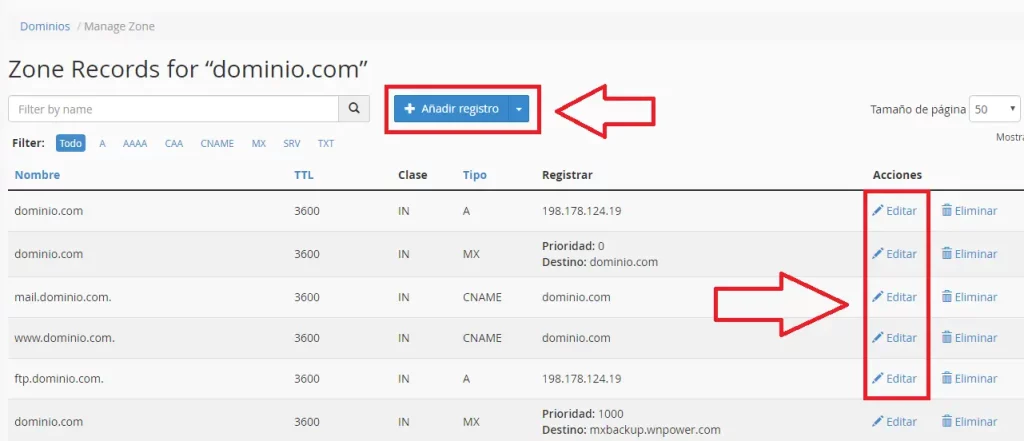Focus the Filter by name input field
The image size is (1024, 441).
coord(173,109)
